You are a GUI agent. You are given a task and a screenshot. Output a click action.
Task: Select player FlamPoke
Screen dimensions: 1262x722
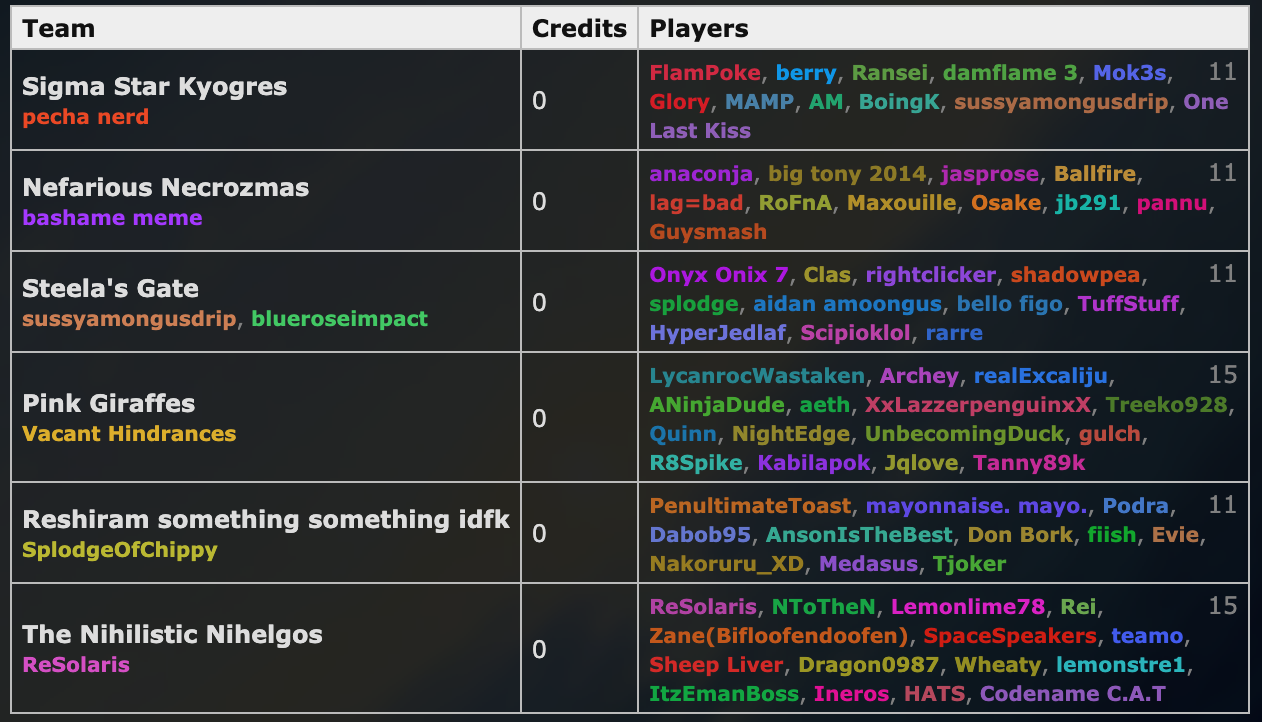click(705, 73)
